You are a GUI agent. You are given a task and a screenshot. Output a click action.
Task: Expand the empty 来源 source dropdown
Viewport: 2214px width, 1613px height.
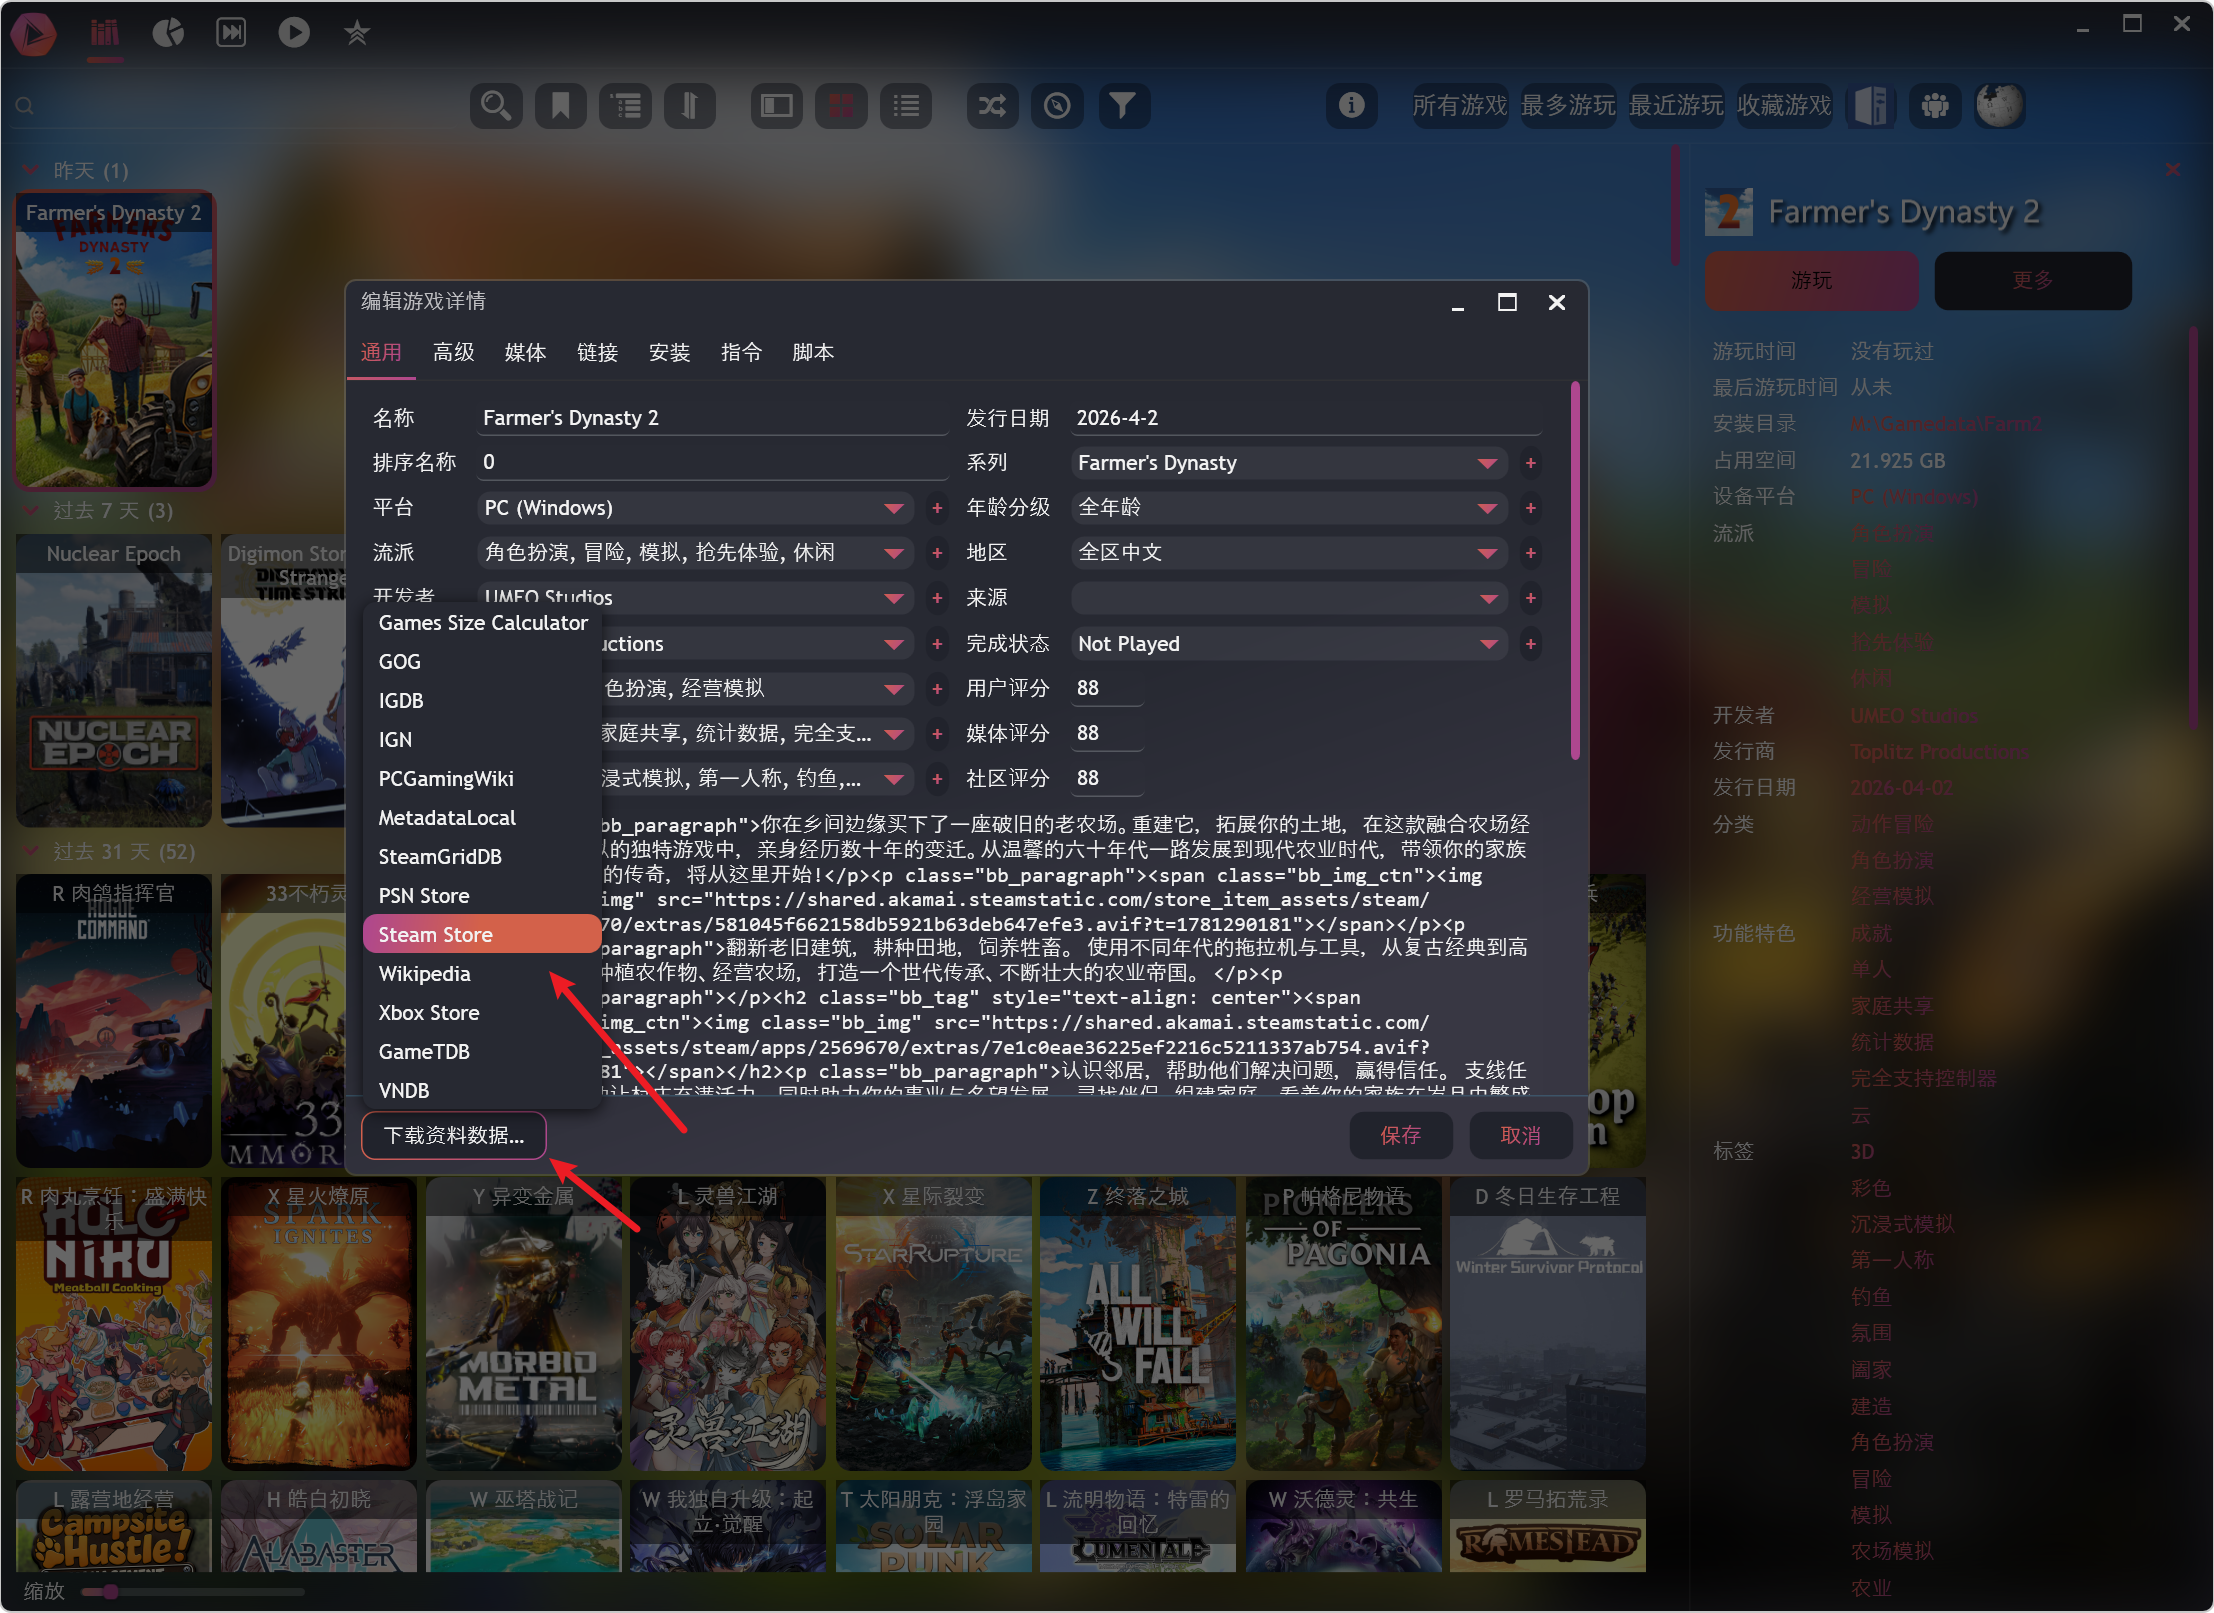coord(1488,598)
